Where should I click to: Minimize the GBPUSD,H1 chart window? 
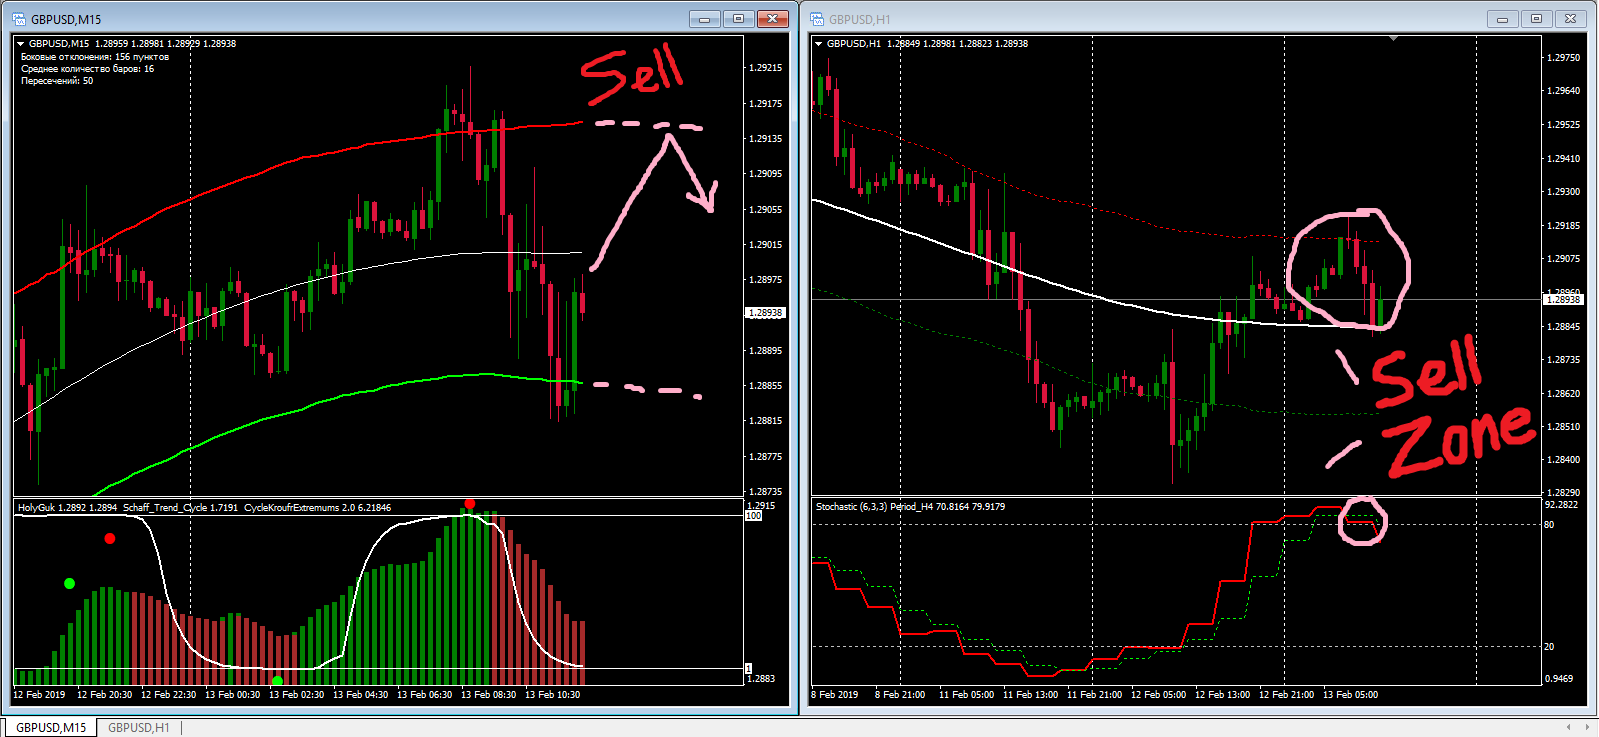click(x=1502, y=19)
